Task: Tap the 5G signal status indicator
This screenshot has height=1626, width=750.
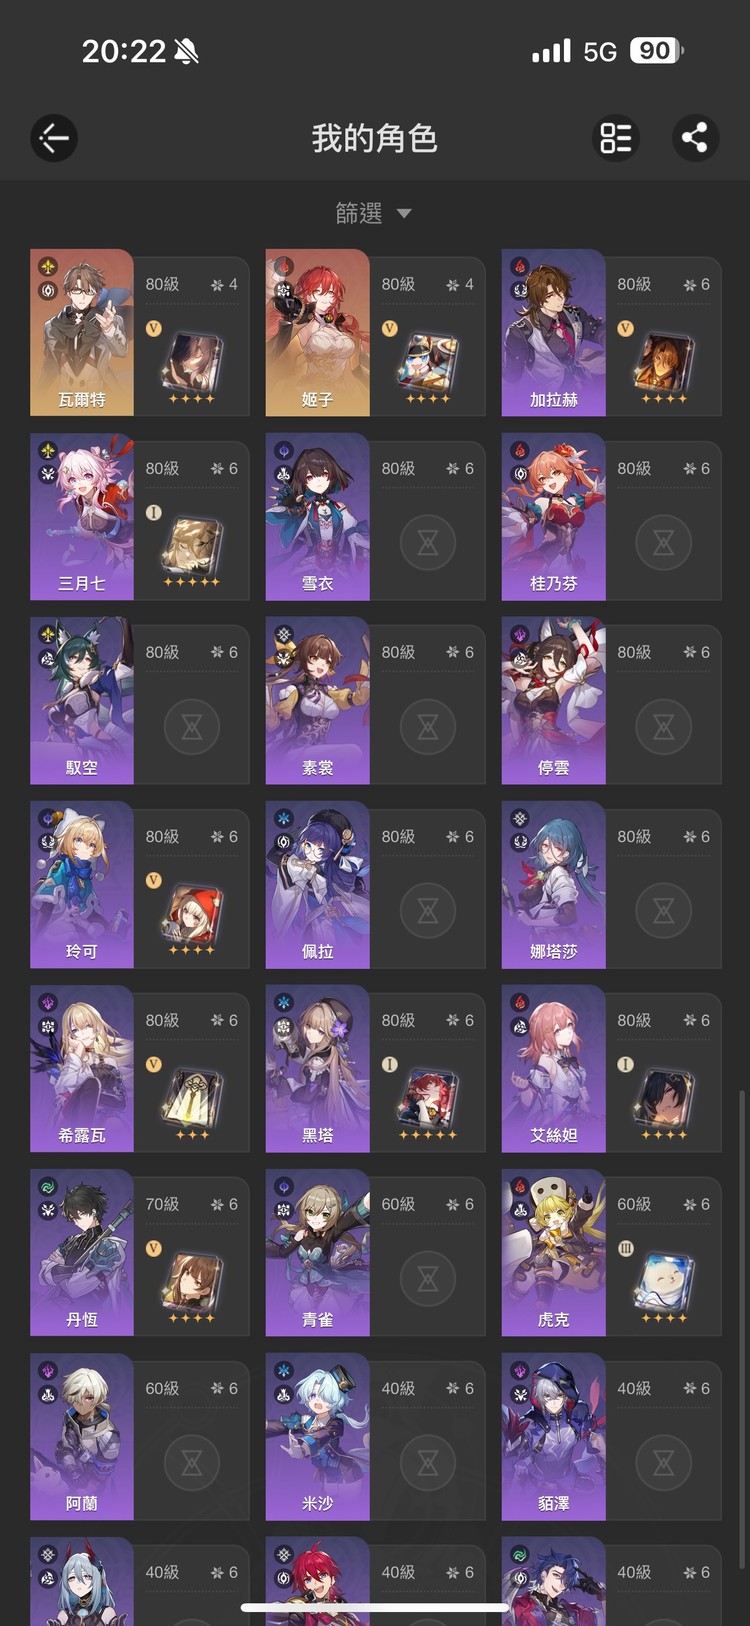Action: 600,51
